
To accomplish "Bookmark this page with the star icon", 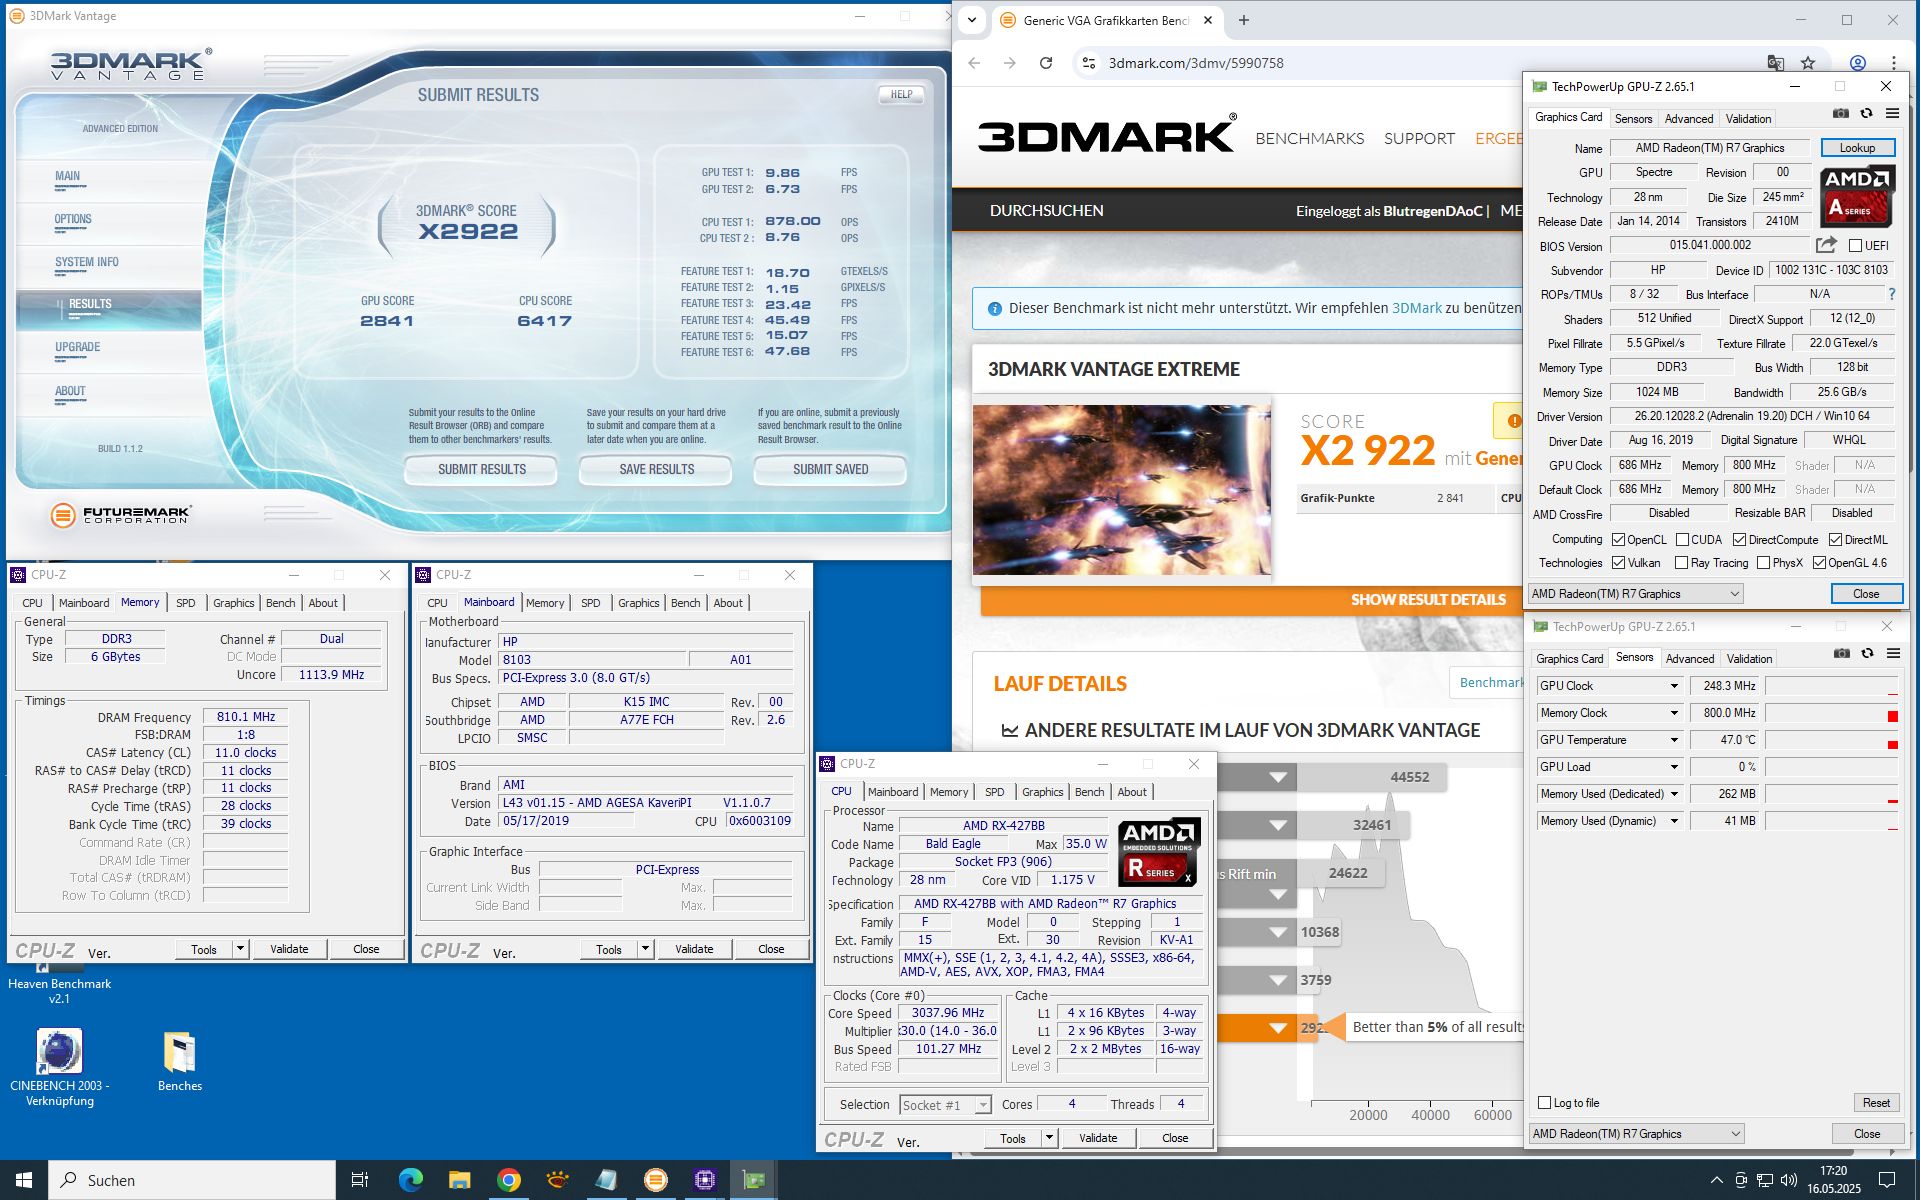I will click(x=1808, y=63).
